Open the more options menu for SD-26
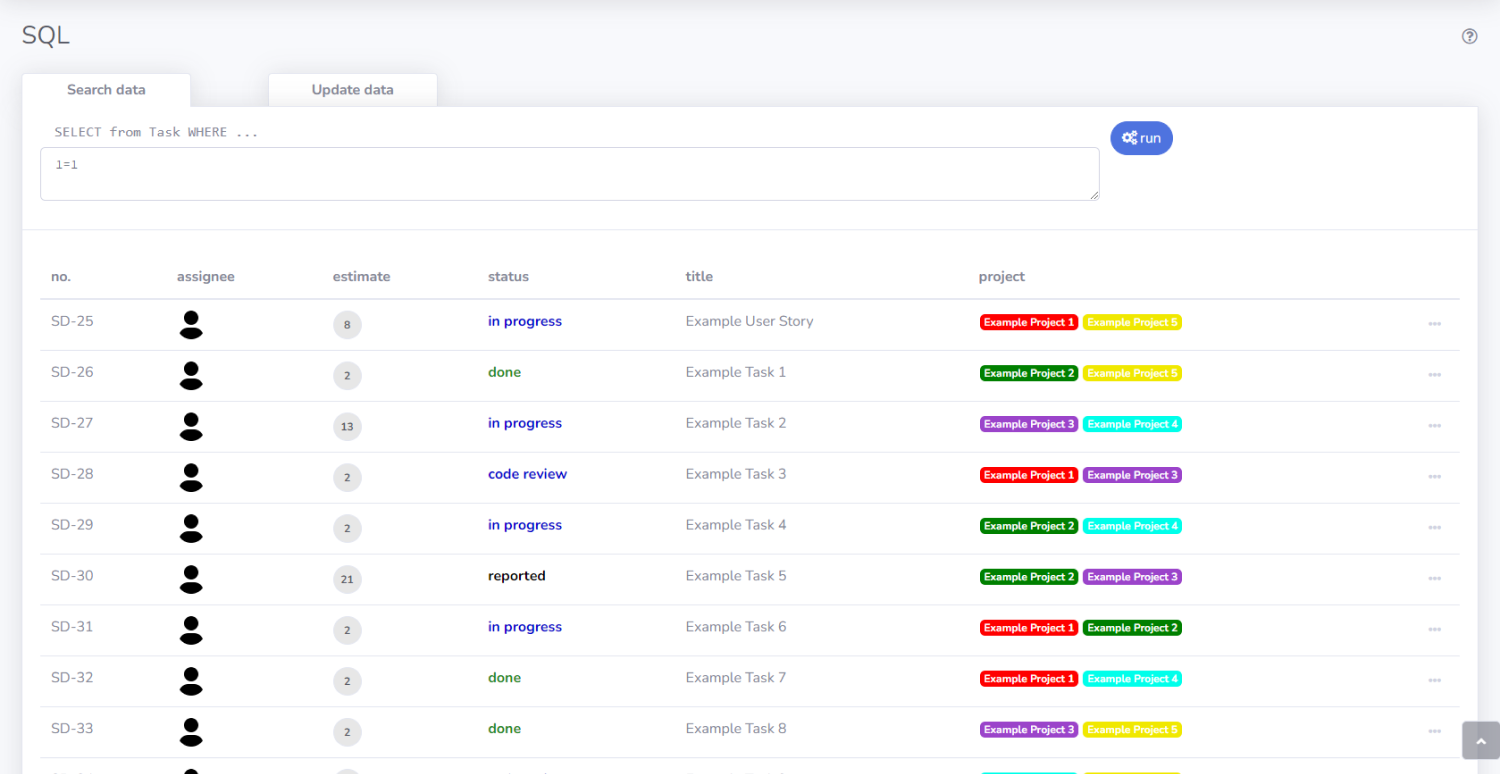 point(1434,375)
